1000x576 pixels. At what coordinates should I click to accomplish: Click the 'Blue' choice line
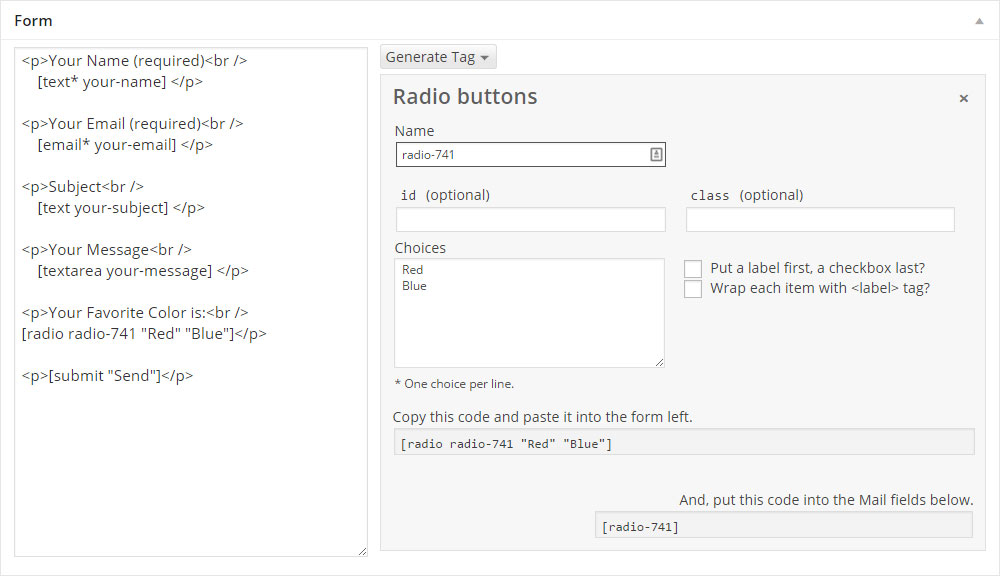click(415, 286)
